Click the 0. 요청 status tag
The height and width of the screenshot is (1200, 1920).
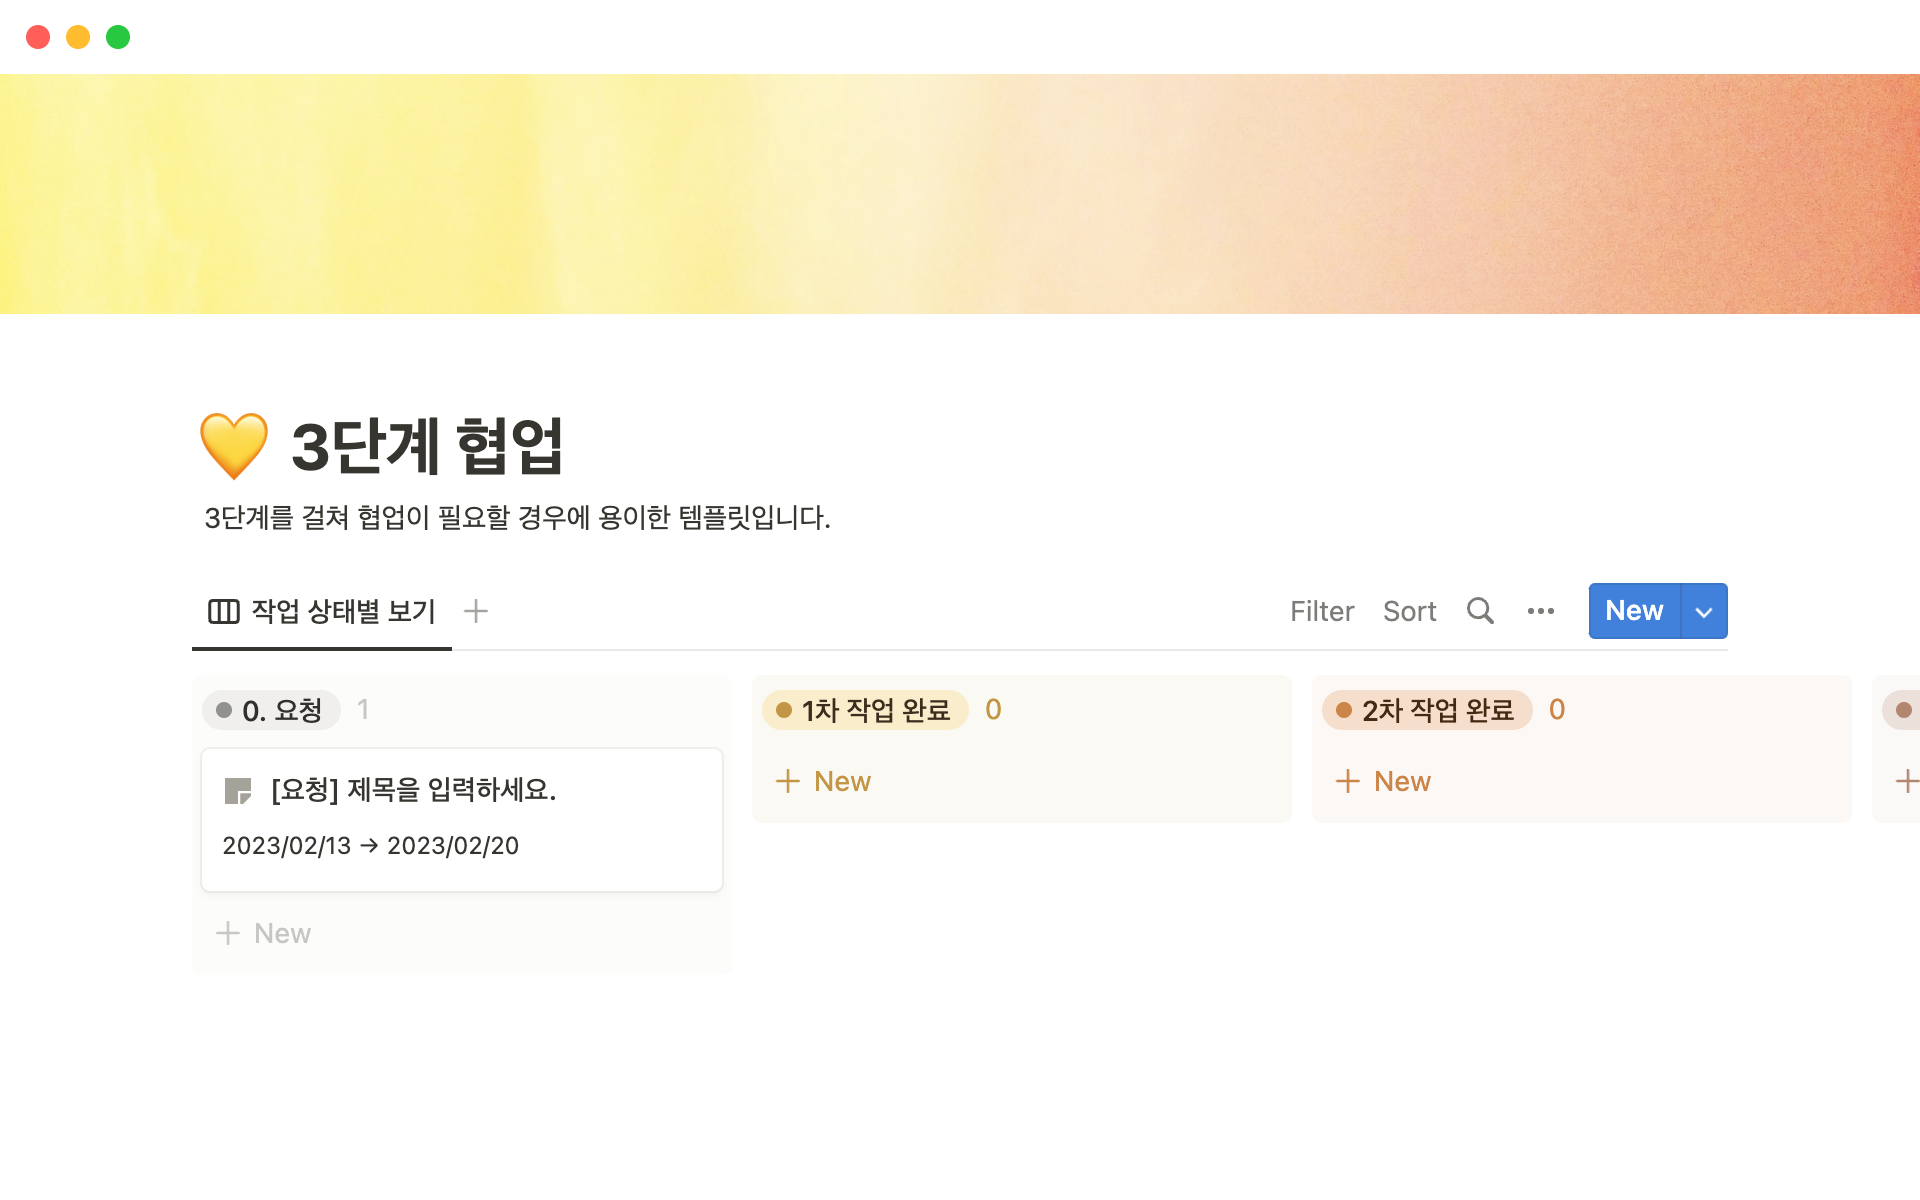click(271, 710)
